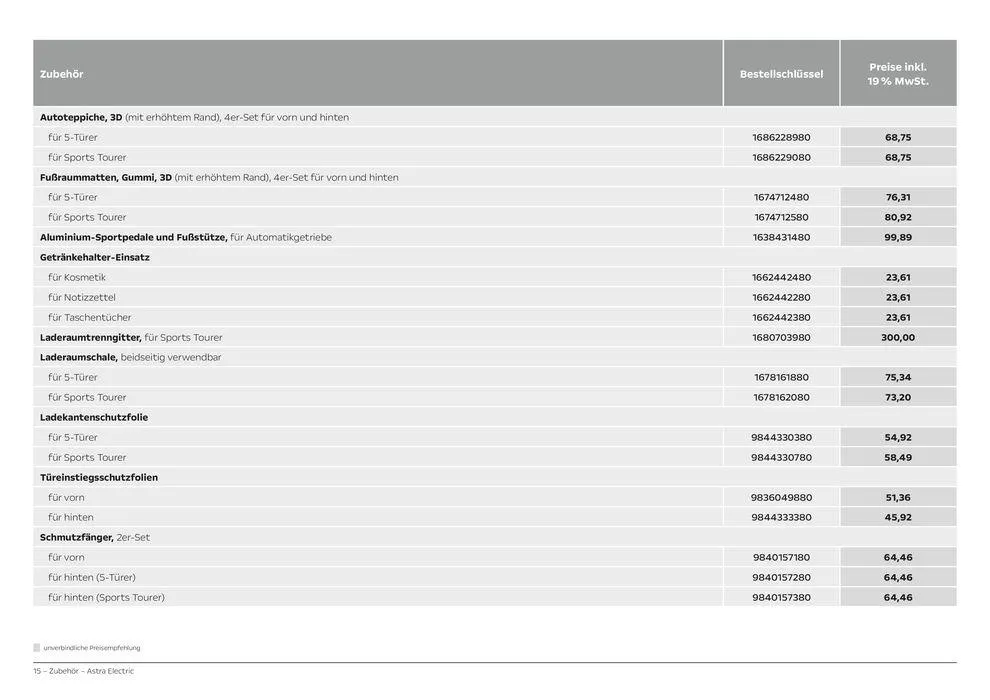This screenshot has width=990, height=700.
Task: Click the Preise inkl. 19 % MwSt. header
Action: 897,74
